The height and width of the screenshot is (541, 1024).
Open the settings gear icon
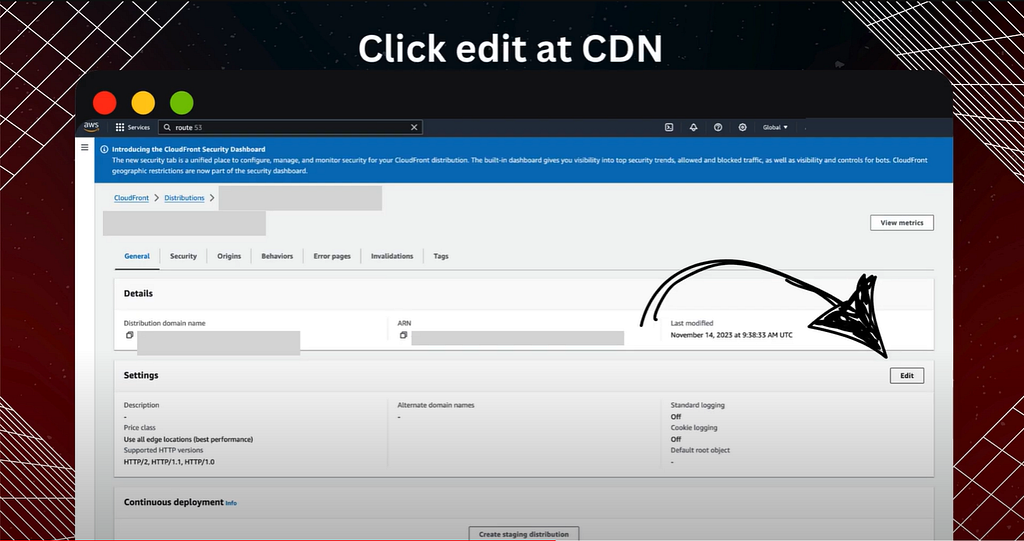coord(742,127)
